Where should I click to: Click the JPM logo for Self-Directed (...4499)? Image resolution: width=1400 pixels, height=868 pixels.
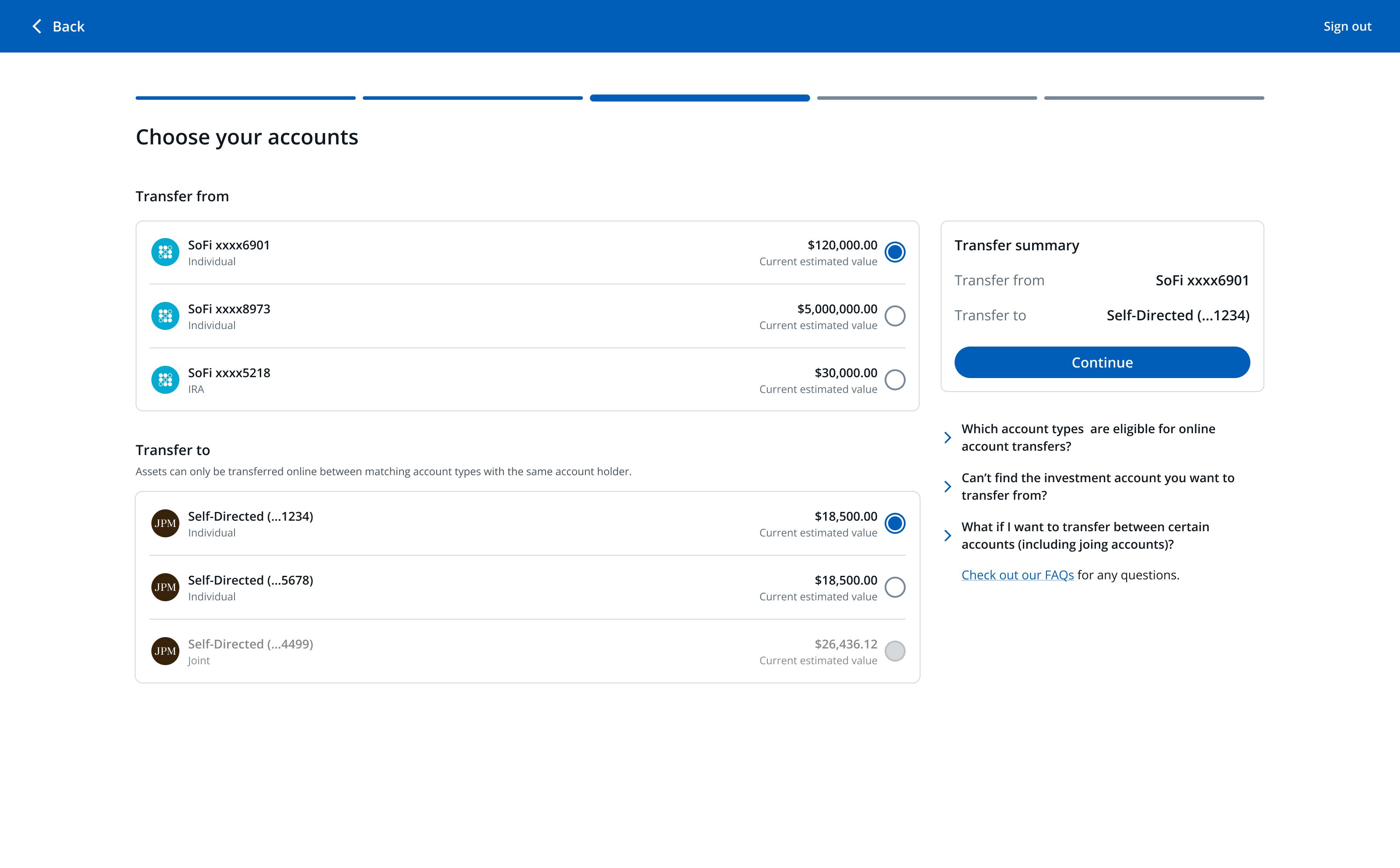pos(165,651)
